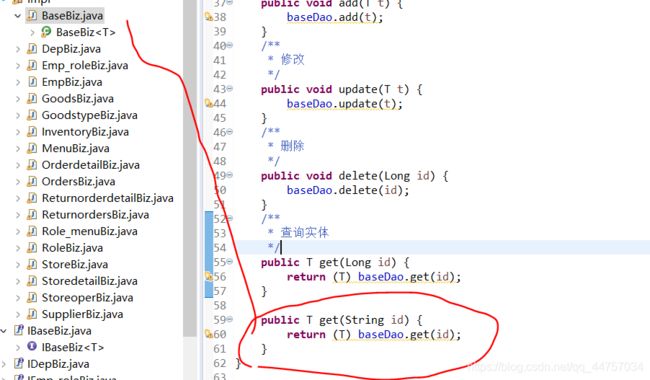This screenshot has width=650, height=380.
Task: Place cursor in 'baseDao.delete(id);' code
Action: coord(348,190)
